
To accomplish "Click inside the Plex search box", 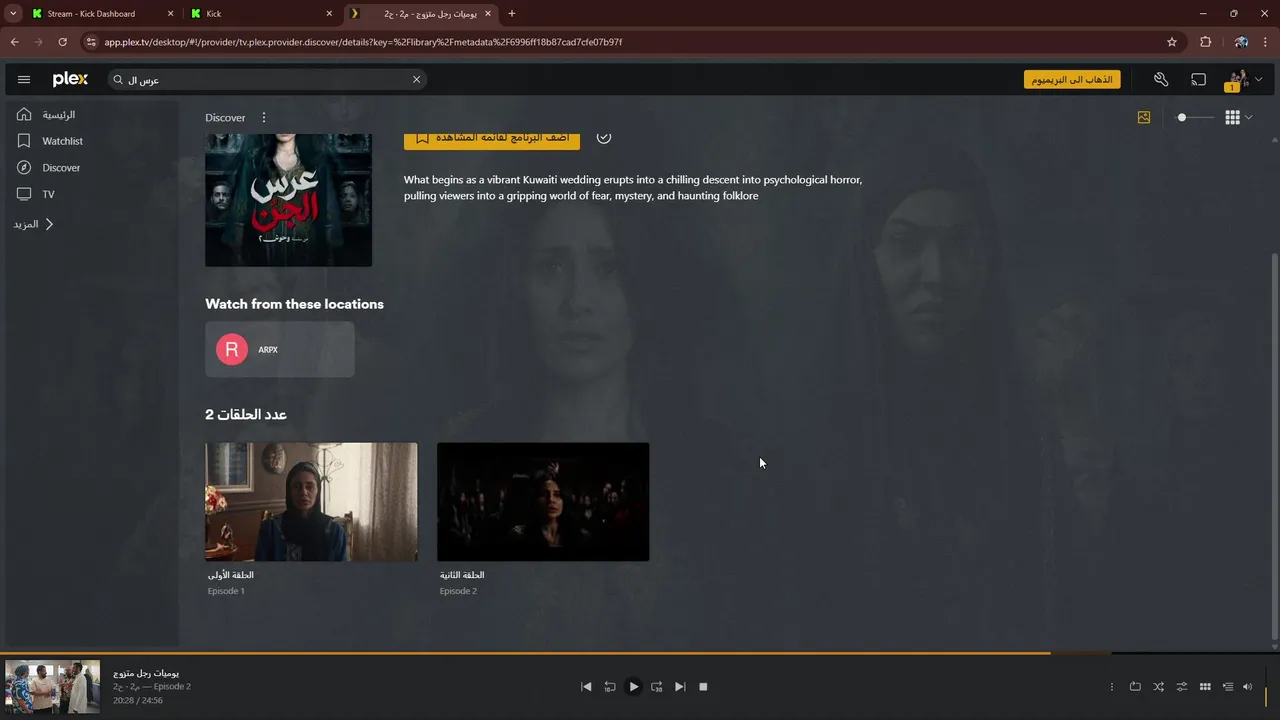I will click(x=267, y=79).
